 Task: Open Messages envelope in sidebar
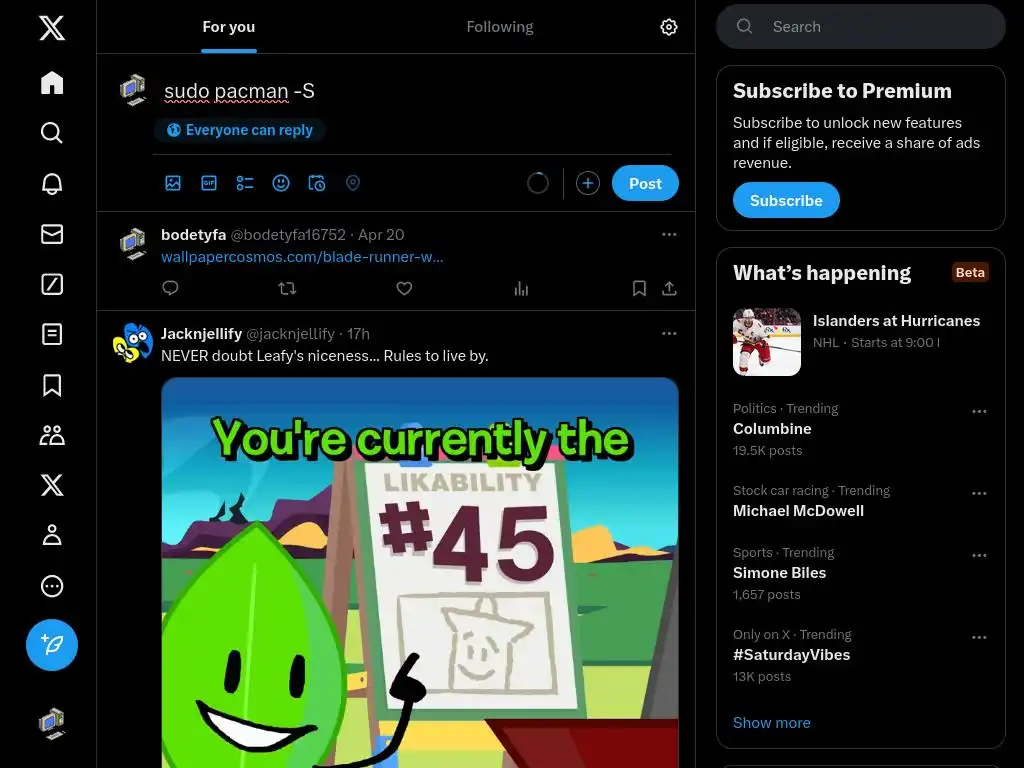52,234
